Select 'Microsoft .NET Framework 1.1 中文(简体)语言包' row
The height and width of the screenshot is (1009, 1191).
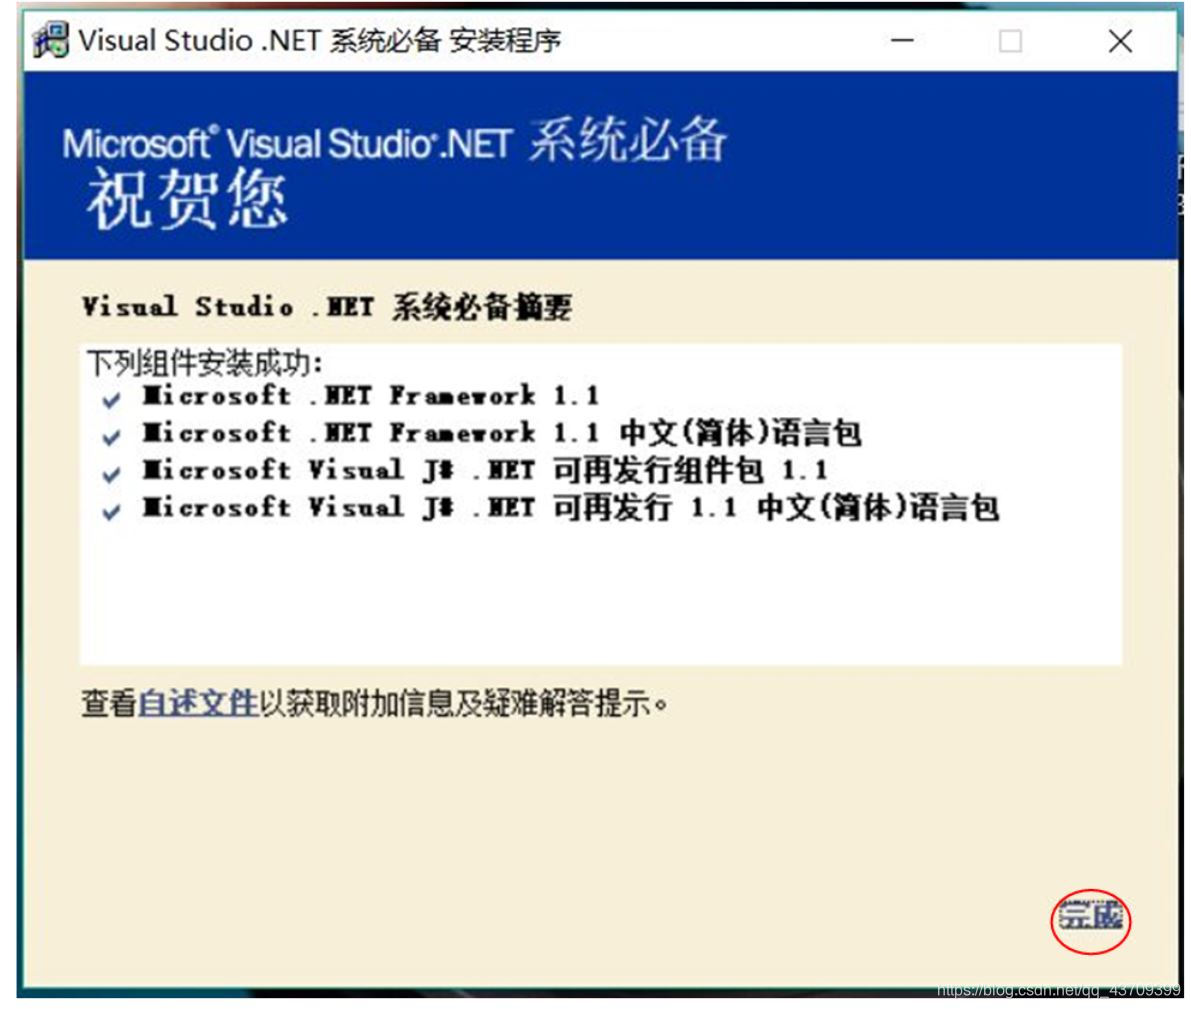[501, 432]
